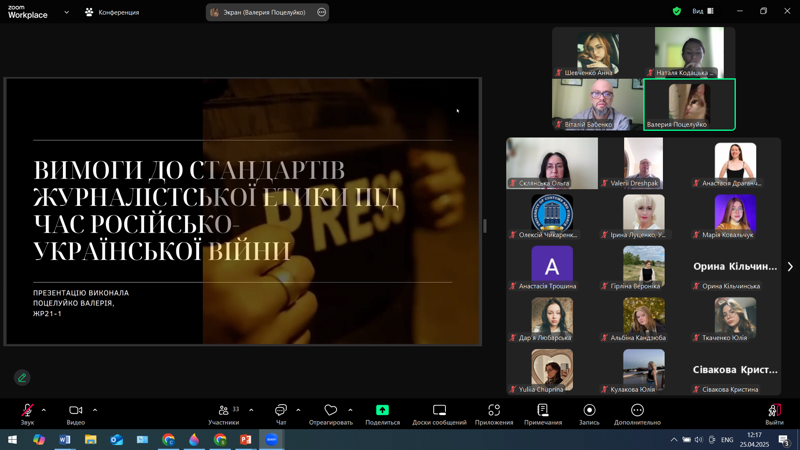The width and height of the screenshot is (800, 450).
Task: Open reactions with Отреагировать heart icon
Action: tap(331, 414)
